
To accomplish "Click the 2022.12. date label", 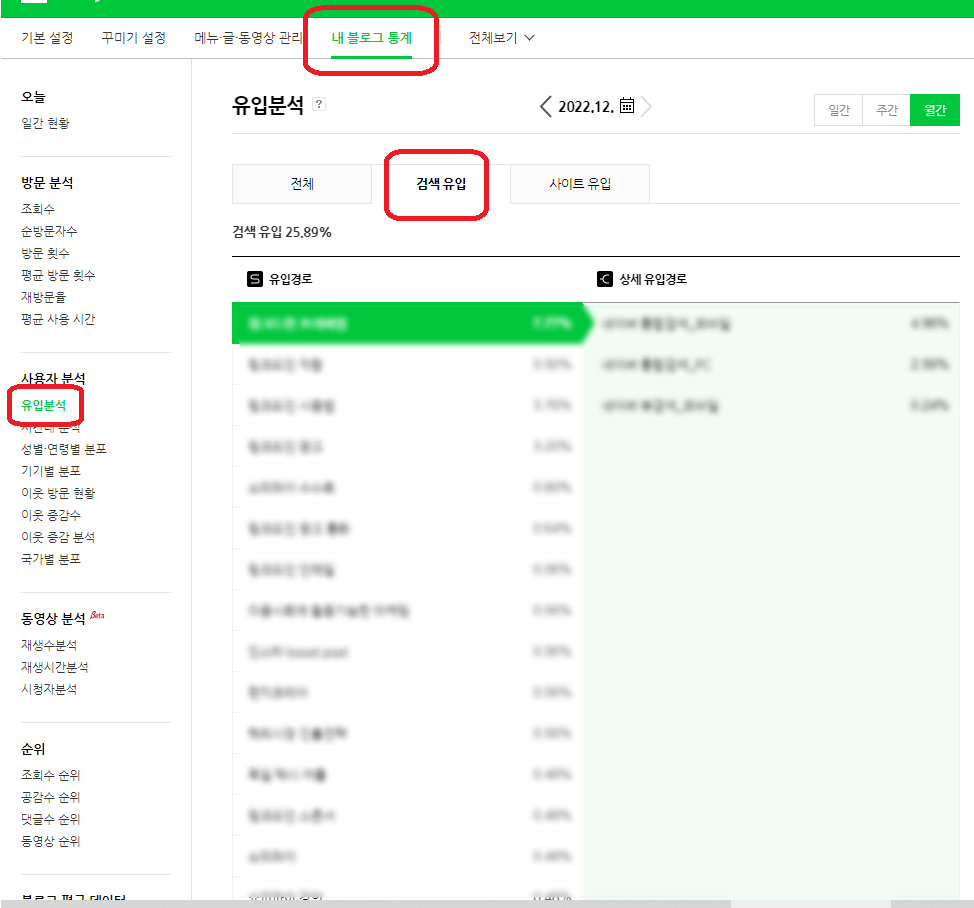I will point(586,107).
